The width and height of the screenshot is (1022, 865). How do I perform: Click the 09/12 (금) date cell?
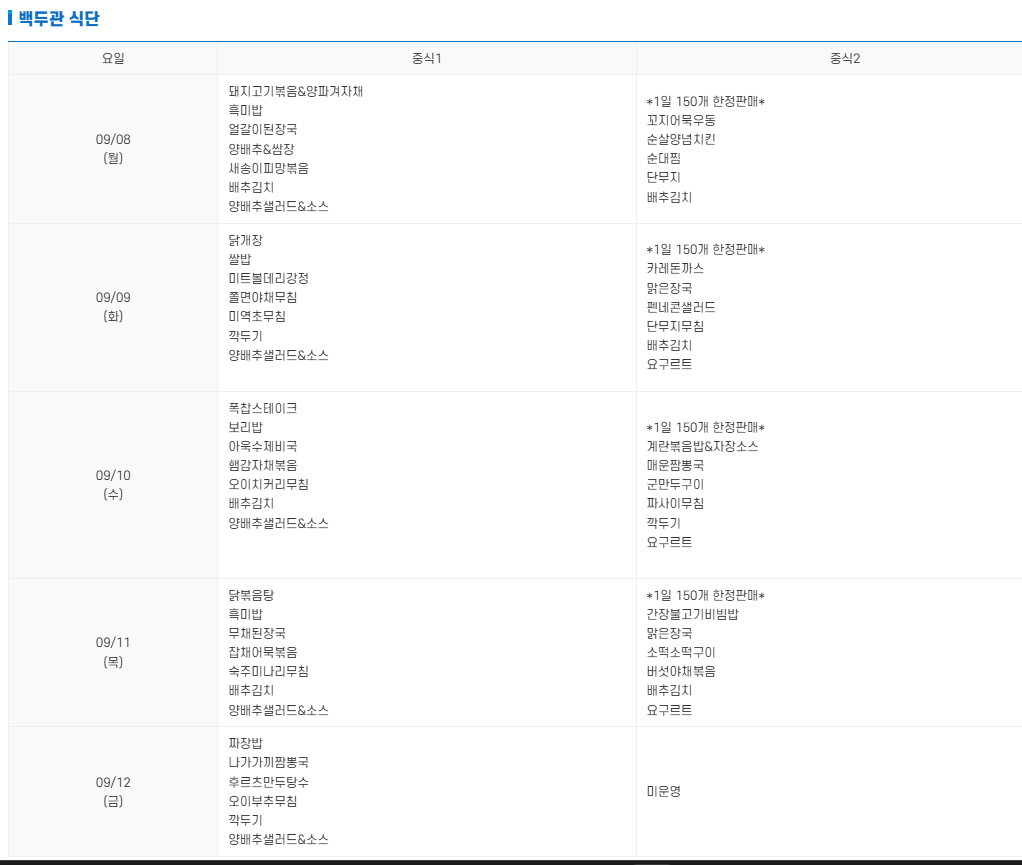point(113,791)
